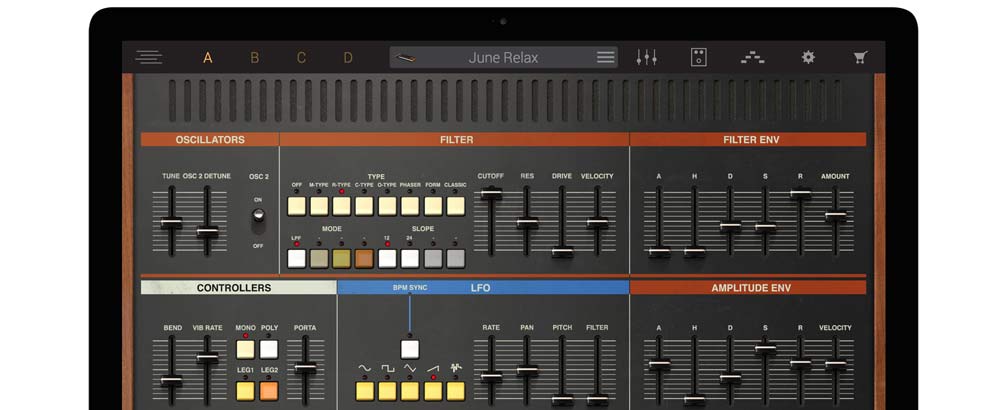Adjust the Amplitude Env D slider
This screenshot has height=410, width=1000.
(x=730, y=378)
